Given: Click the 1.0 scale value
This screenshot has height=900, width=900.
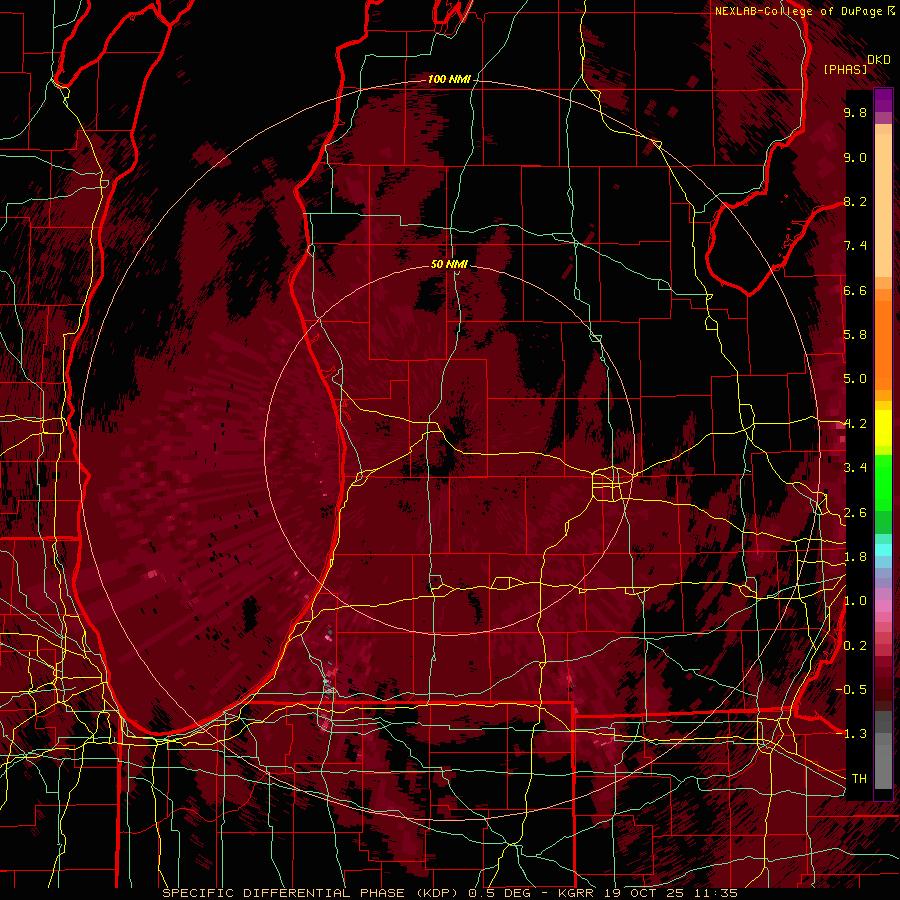Looking at the screenshot, I should pyautogui.click(x=855, y=601).
